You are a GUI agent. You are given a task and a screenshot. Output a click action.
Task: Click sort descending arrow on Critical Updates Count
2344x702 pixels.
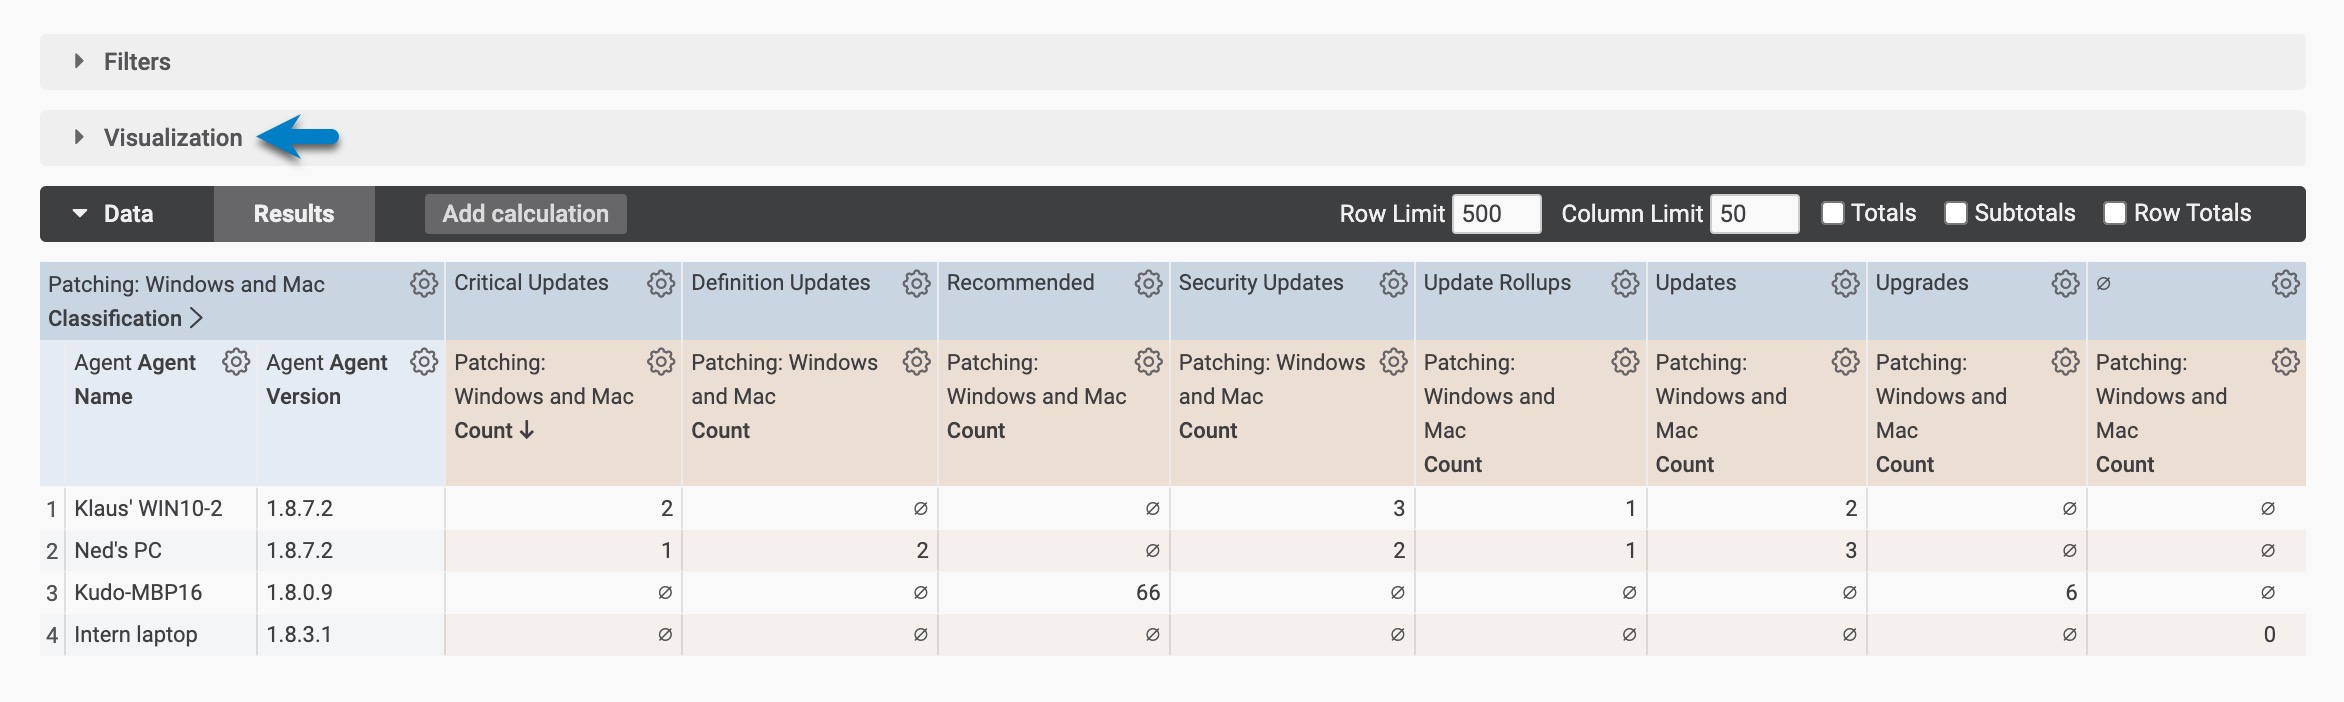click(527, 430)
